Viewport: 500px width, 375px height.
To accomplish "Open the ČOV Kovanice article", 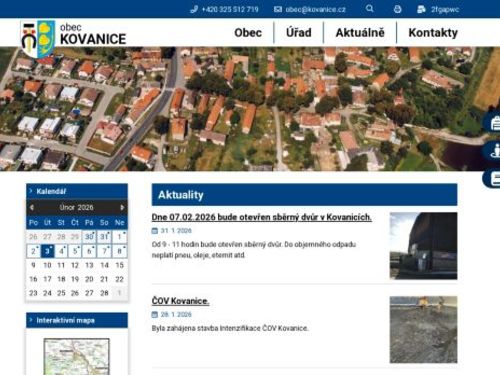I will (x=180, y=301).
